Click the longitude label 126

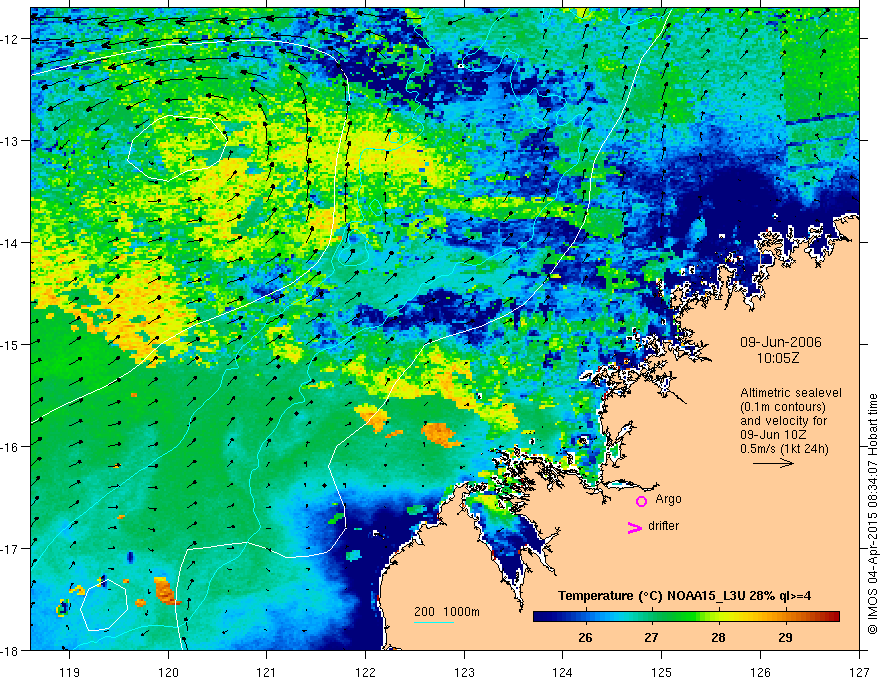(x=760, y=672)
